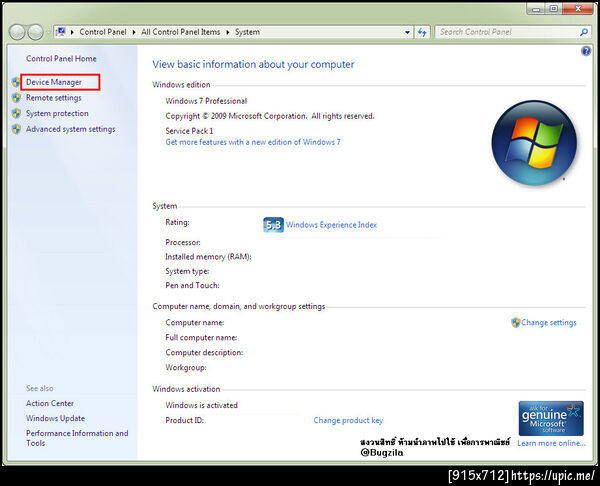Click Learn more online link
Image resolution: width=600 pixels, height=486 pixels.
click(551, 443)
